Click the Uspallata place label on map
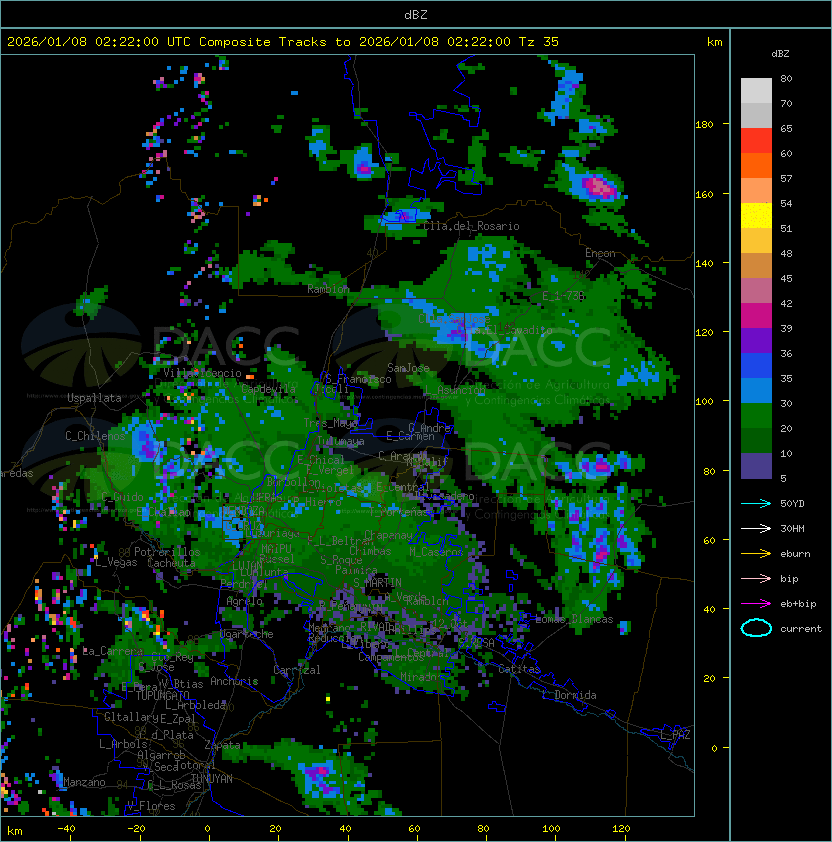The height and width of the screenshot is (842, 832). (x=94, y=398)
